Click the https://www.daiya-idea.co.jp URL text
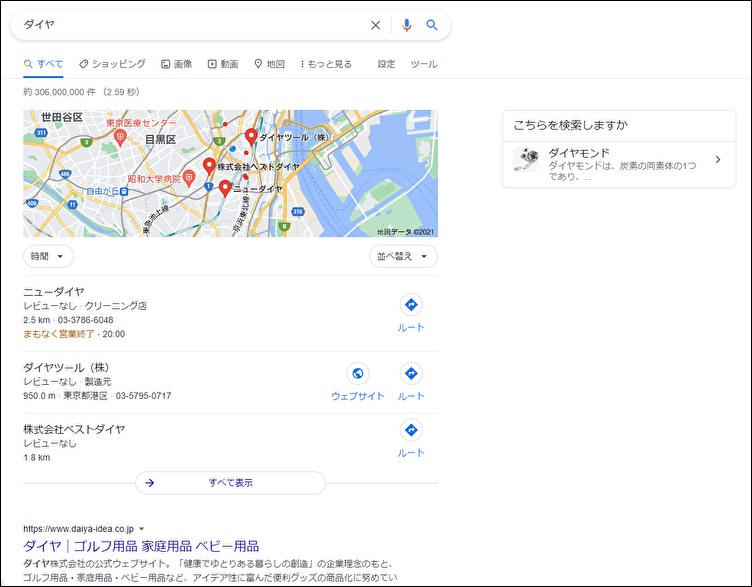Screen dimensions: 752x587 (x=79, y=529)
